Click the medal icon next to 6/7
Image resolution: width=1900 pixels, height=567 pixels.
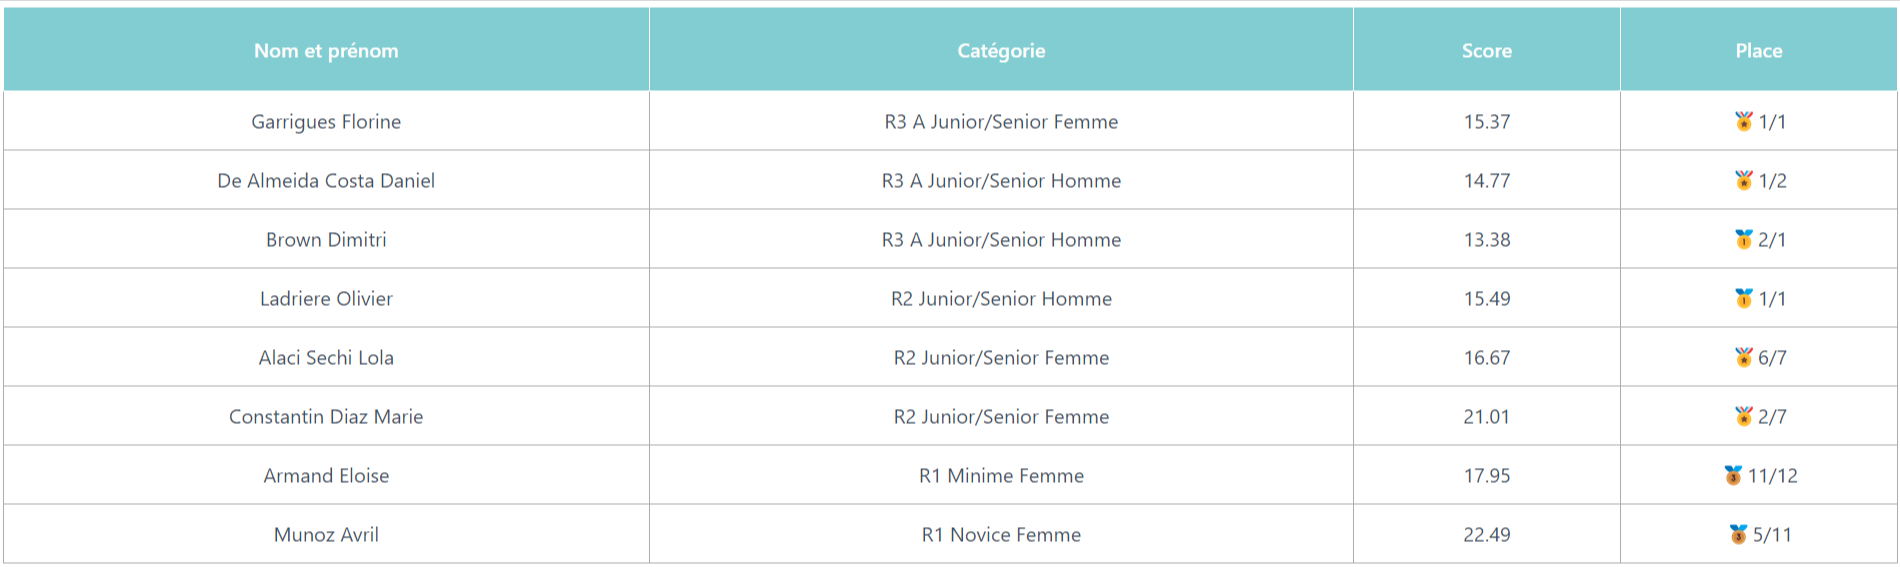coord(1744,357)
